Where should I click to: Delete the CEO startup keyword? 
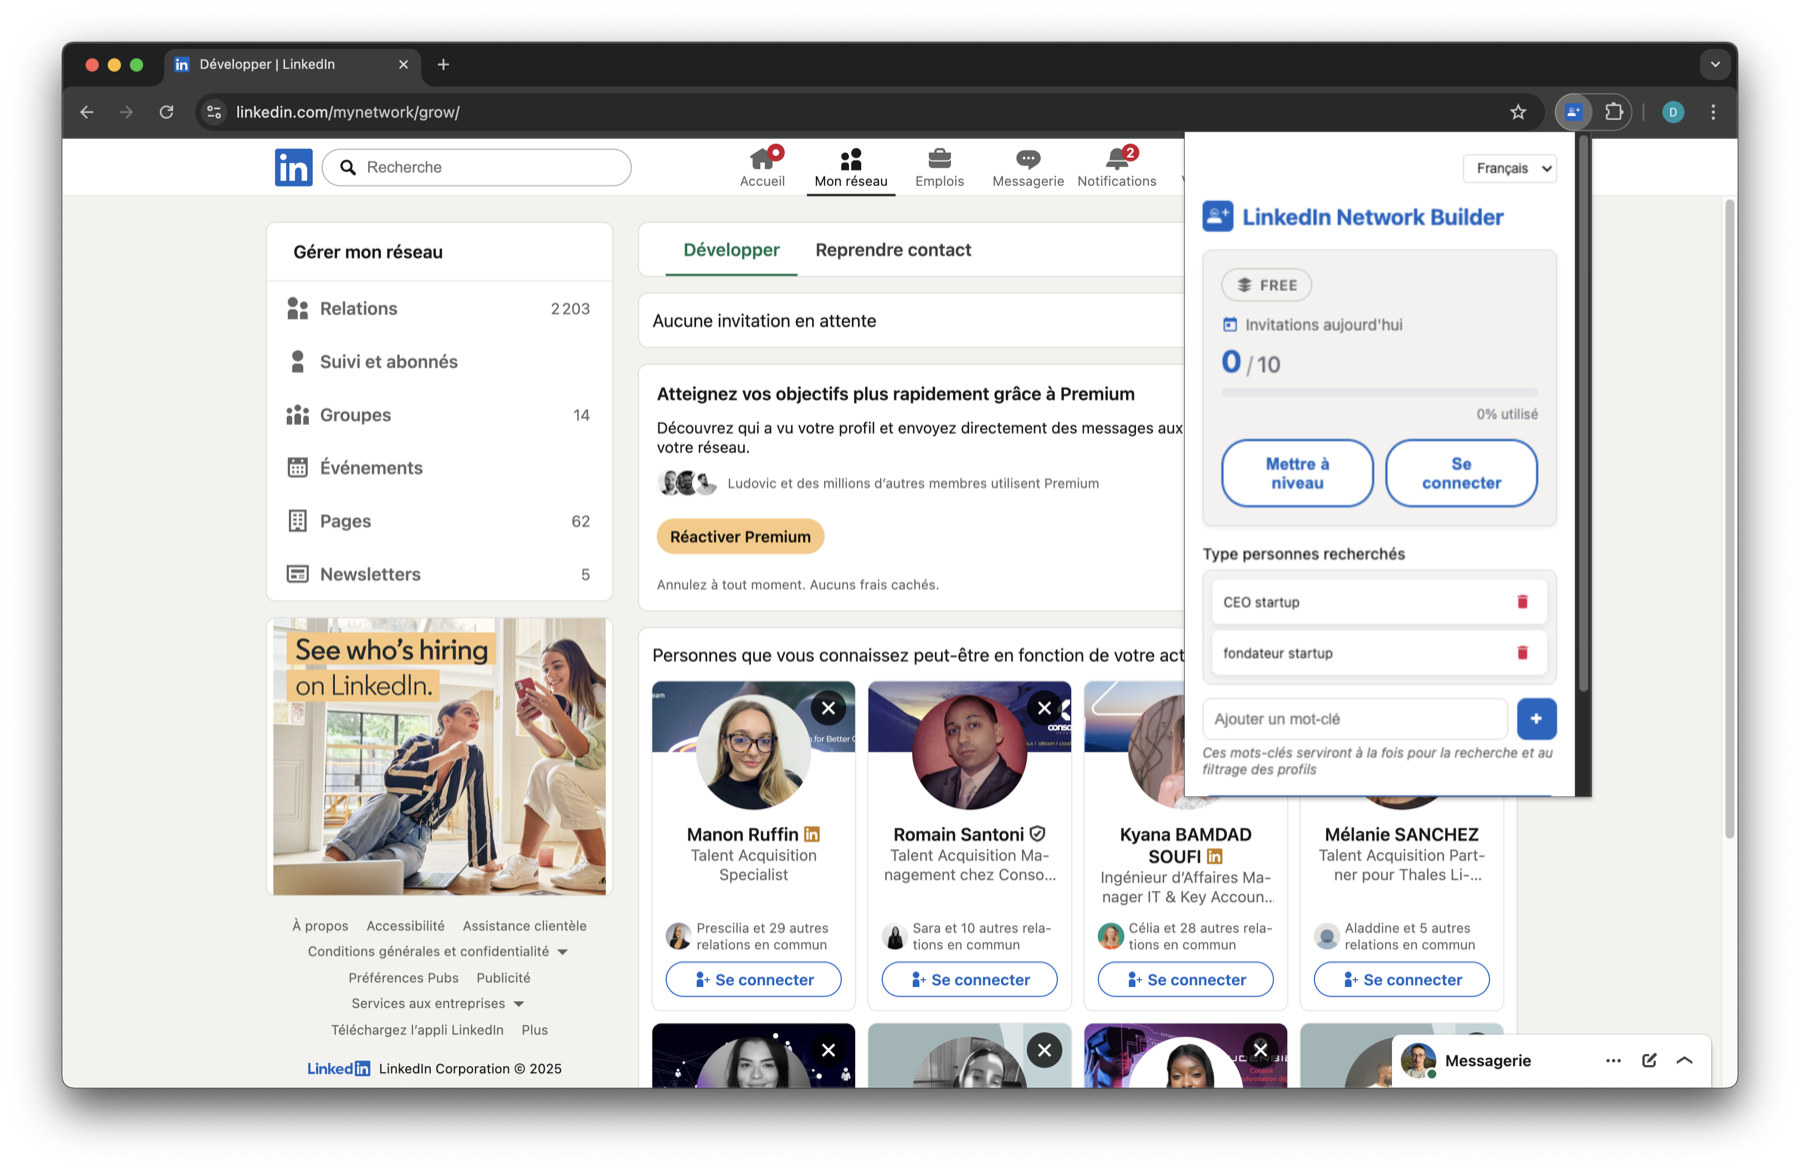click(x=1522, y=602)
